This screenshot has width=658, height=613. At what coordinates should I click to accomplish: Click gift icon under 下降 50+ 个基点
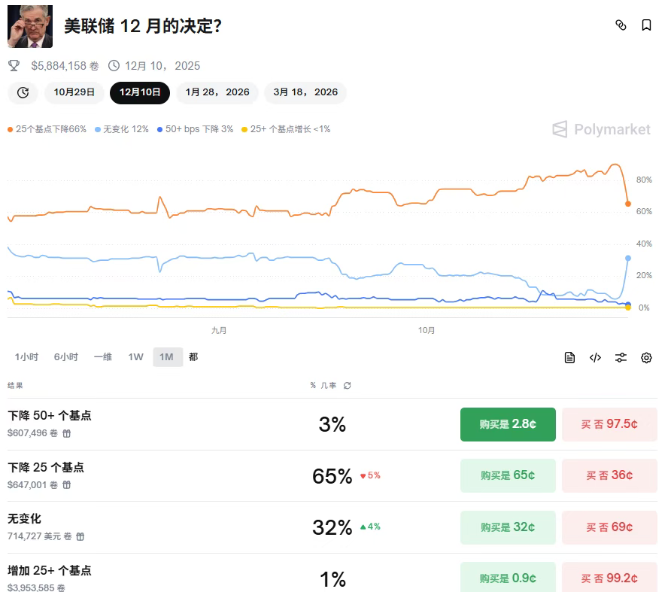67,433
